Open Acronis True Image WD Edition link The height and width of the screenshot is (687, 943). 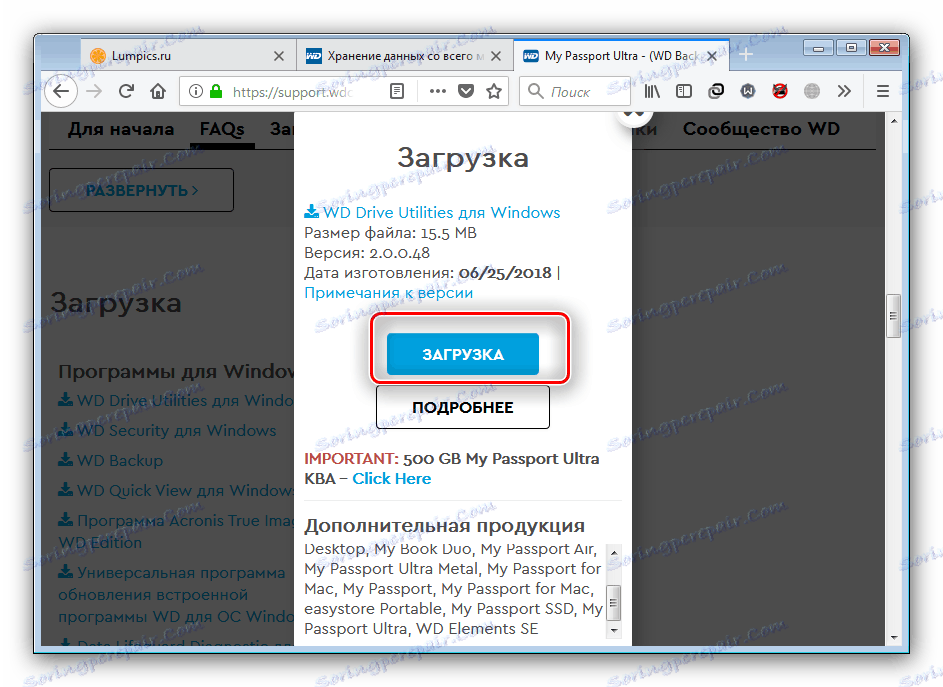click(x=176, y=531)
